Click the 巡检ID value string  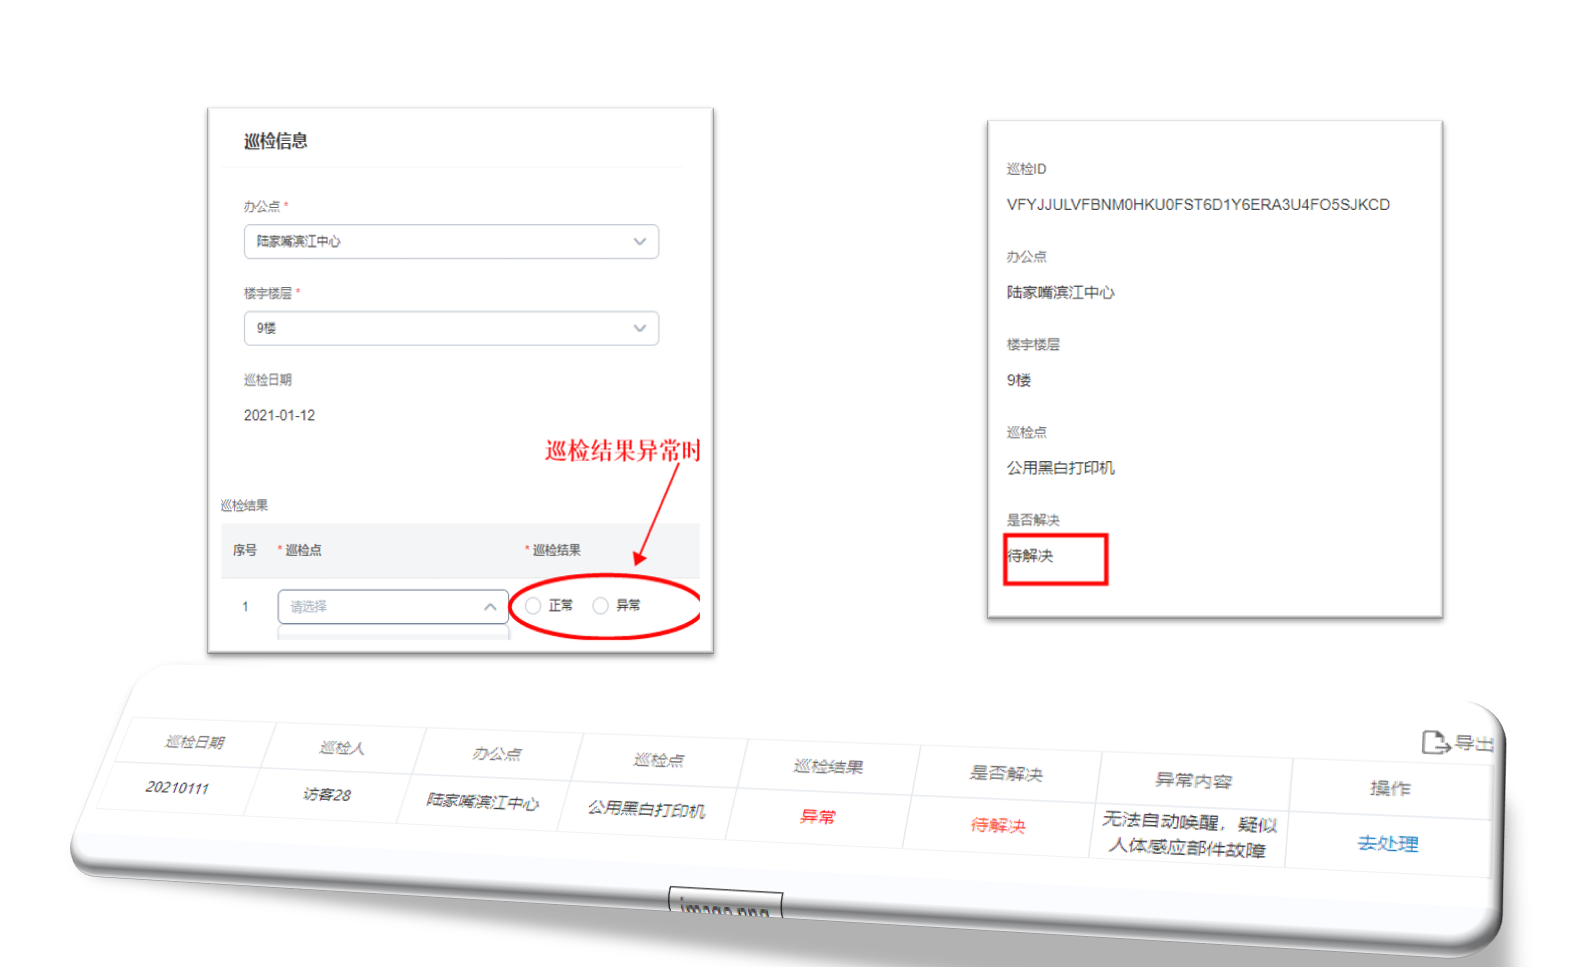[1197, 205]
